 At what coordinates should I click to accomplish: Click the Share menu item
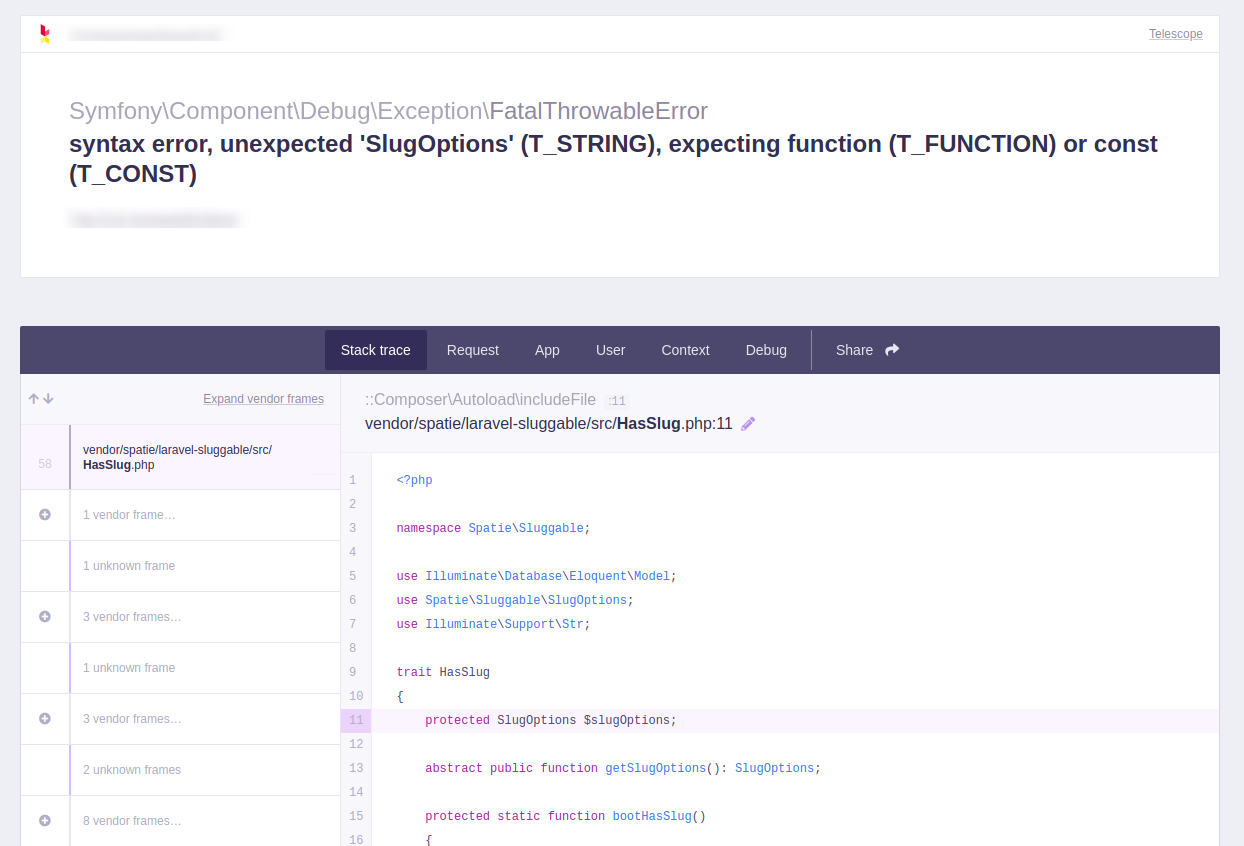coord(854,349)
